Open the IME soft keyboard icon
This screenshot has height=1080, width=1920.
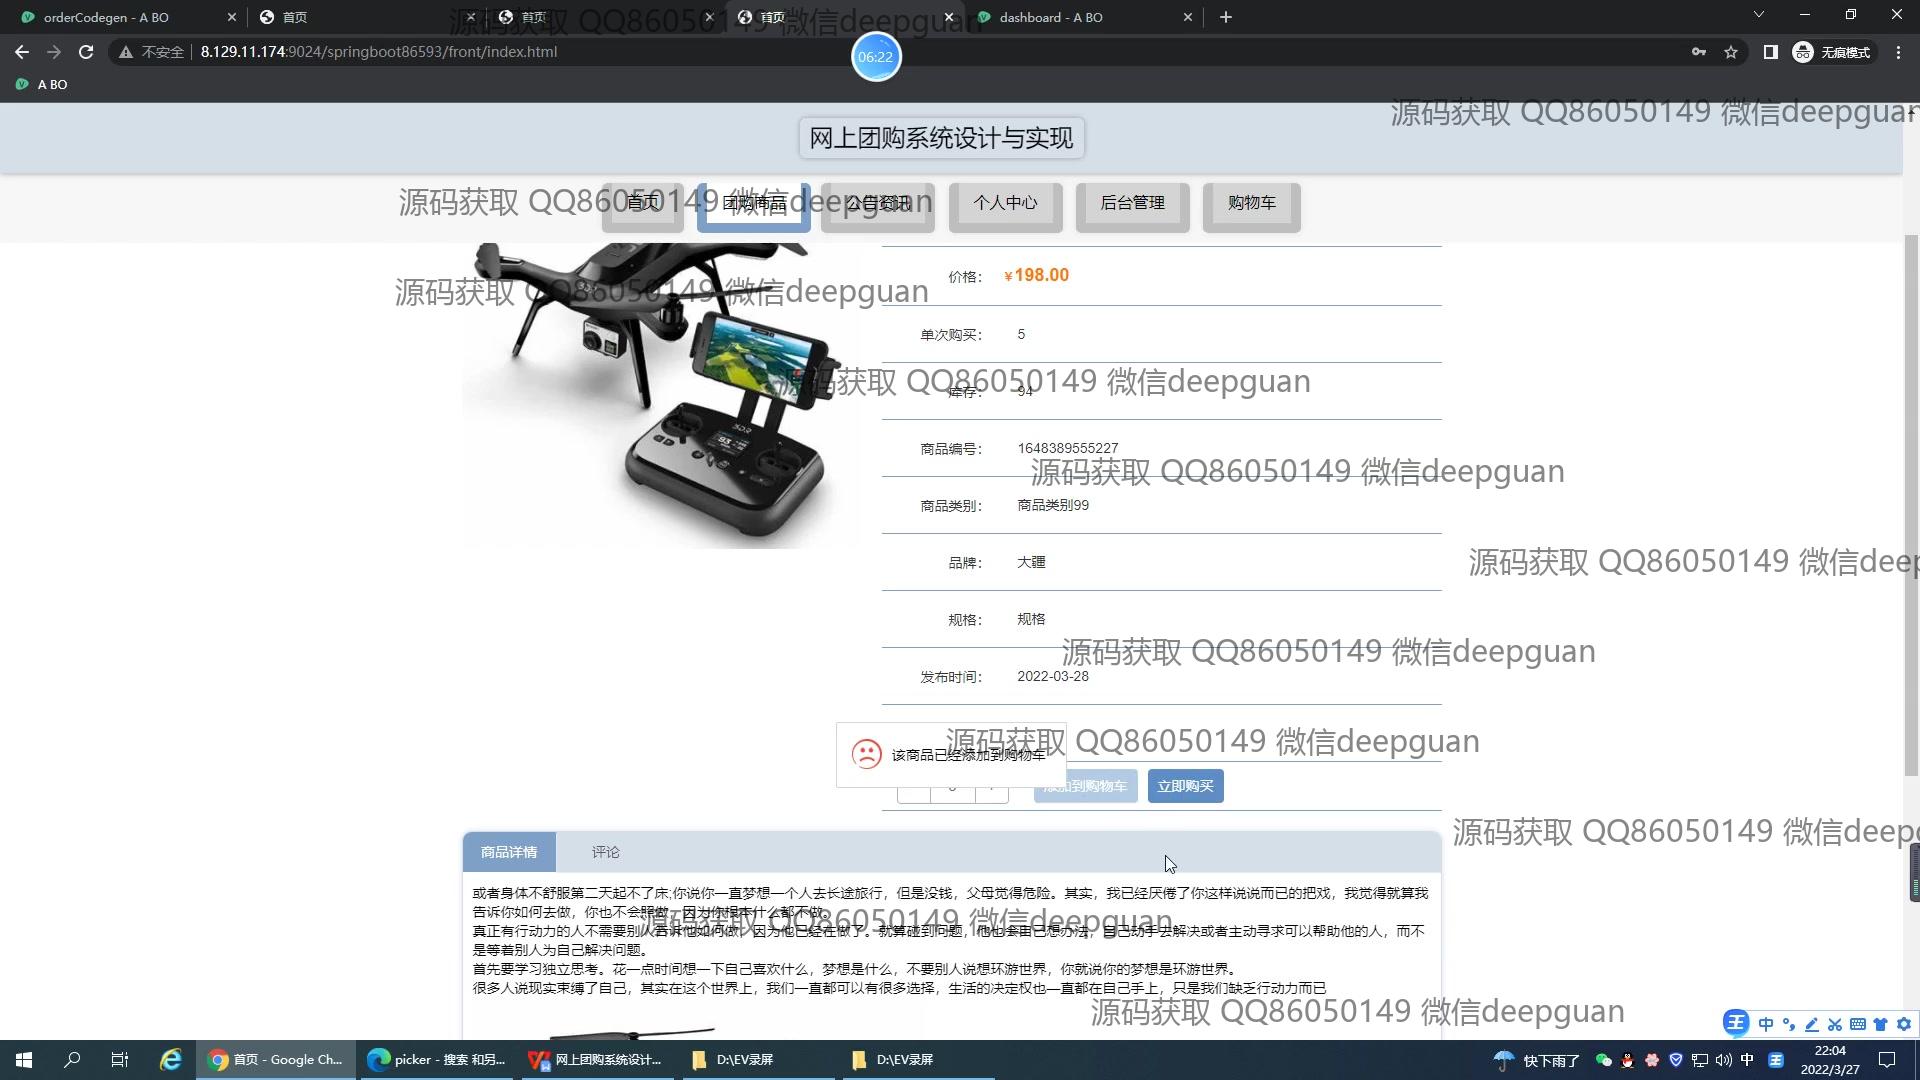pyautogui.click(x=1857, y=1024)
